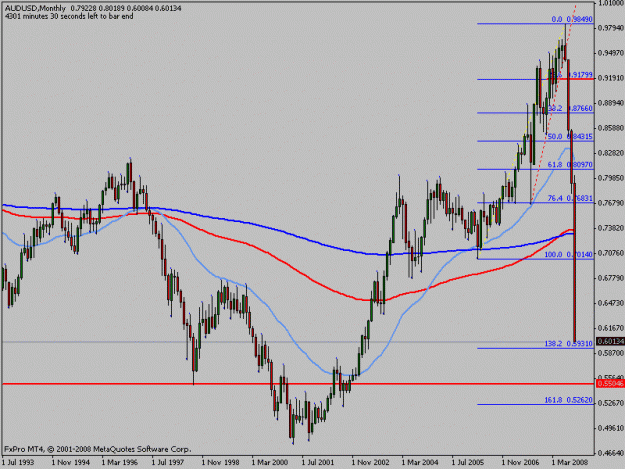Select the Fibonacci 50.0 level label 0.84315

pos(570,136)
